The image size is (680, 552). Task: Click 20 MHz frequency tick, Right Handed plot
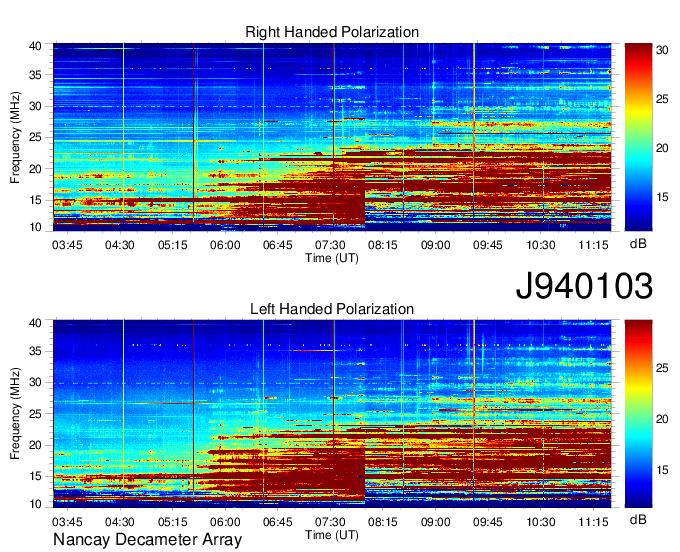pyautogui.click(x=35, y=169)
